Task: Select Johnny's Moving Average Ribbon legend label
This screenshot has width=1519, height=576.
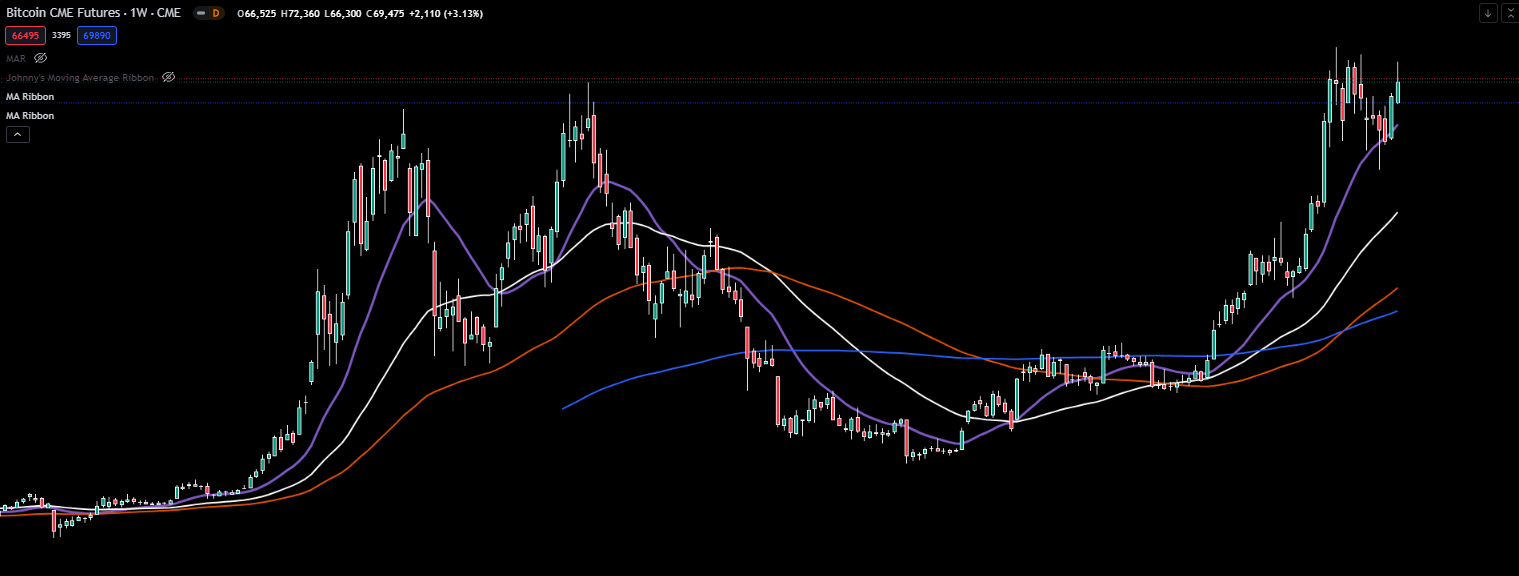Action: pyautogui.click(x=80, y=77)
